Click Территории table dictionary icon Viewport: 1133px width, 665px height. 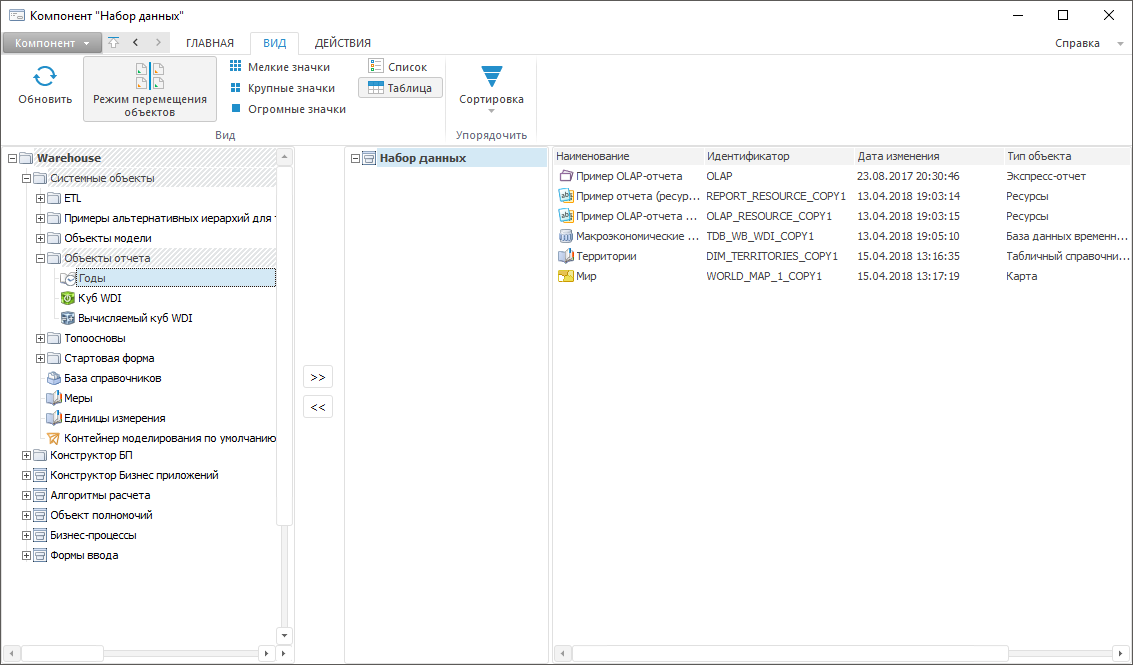(x=566, y=256)
